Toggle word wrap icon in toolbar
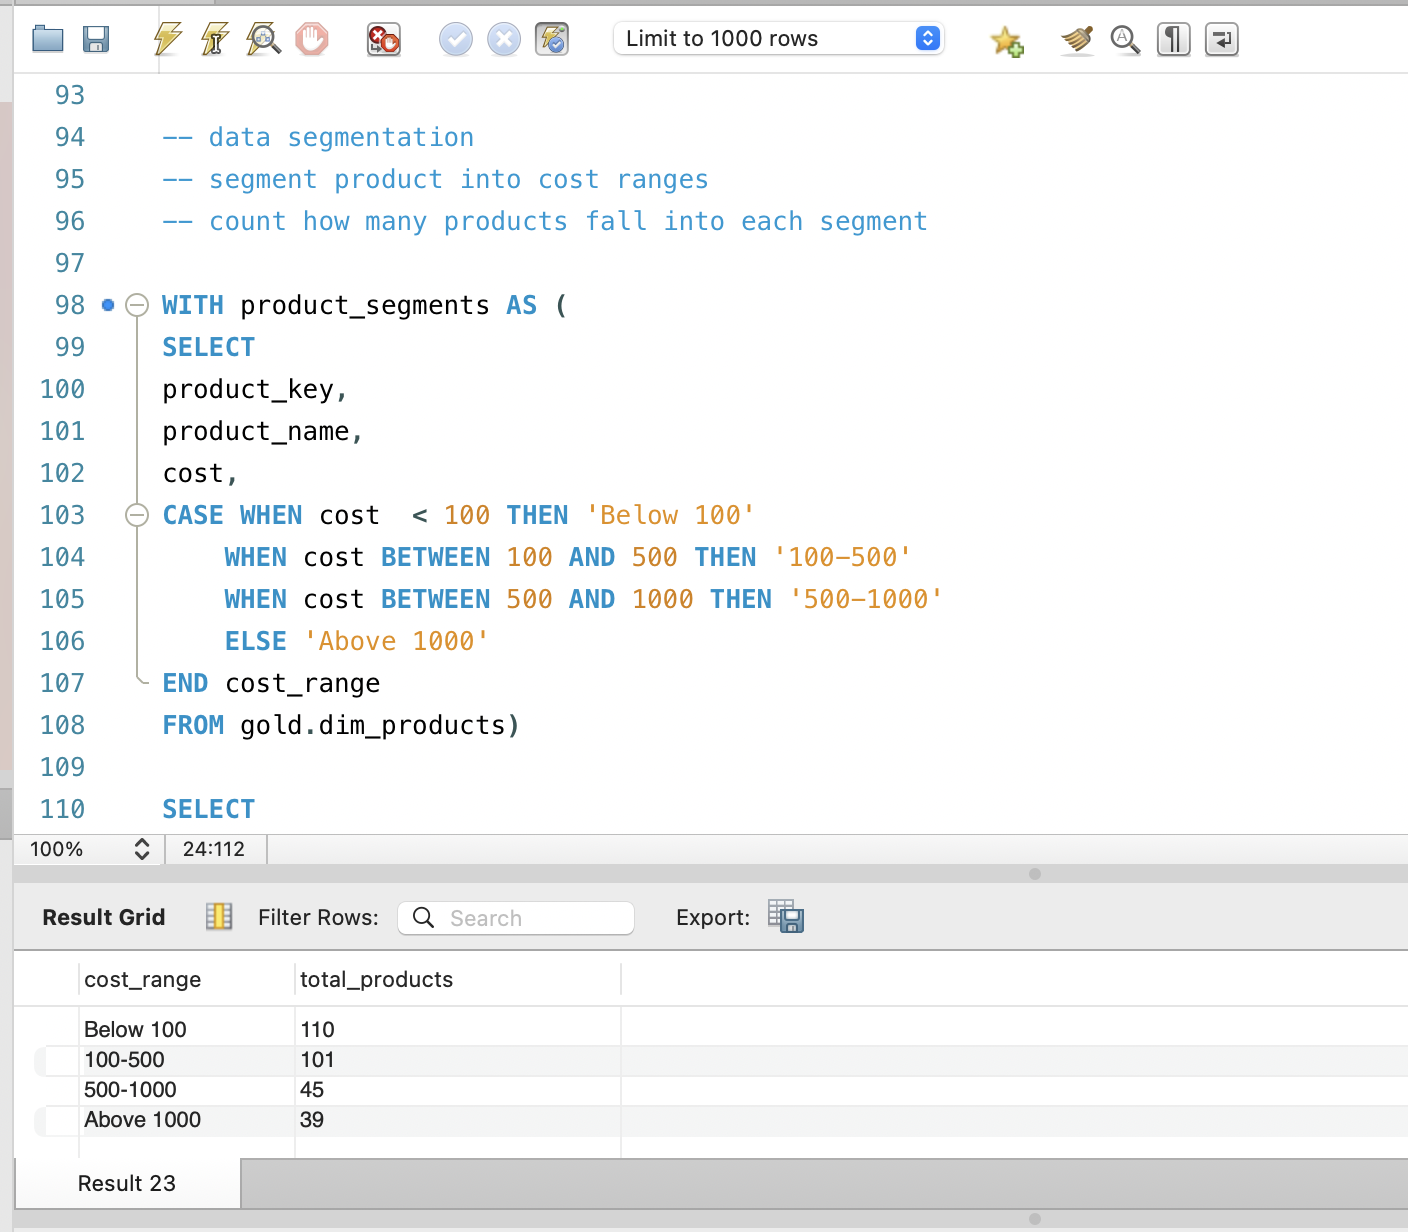 (x=1221, y=40)
